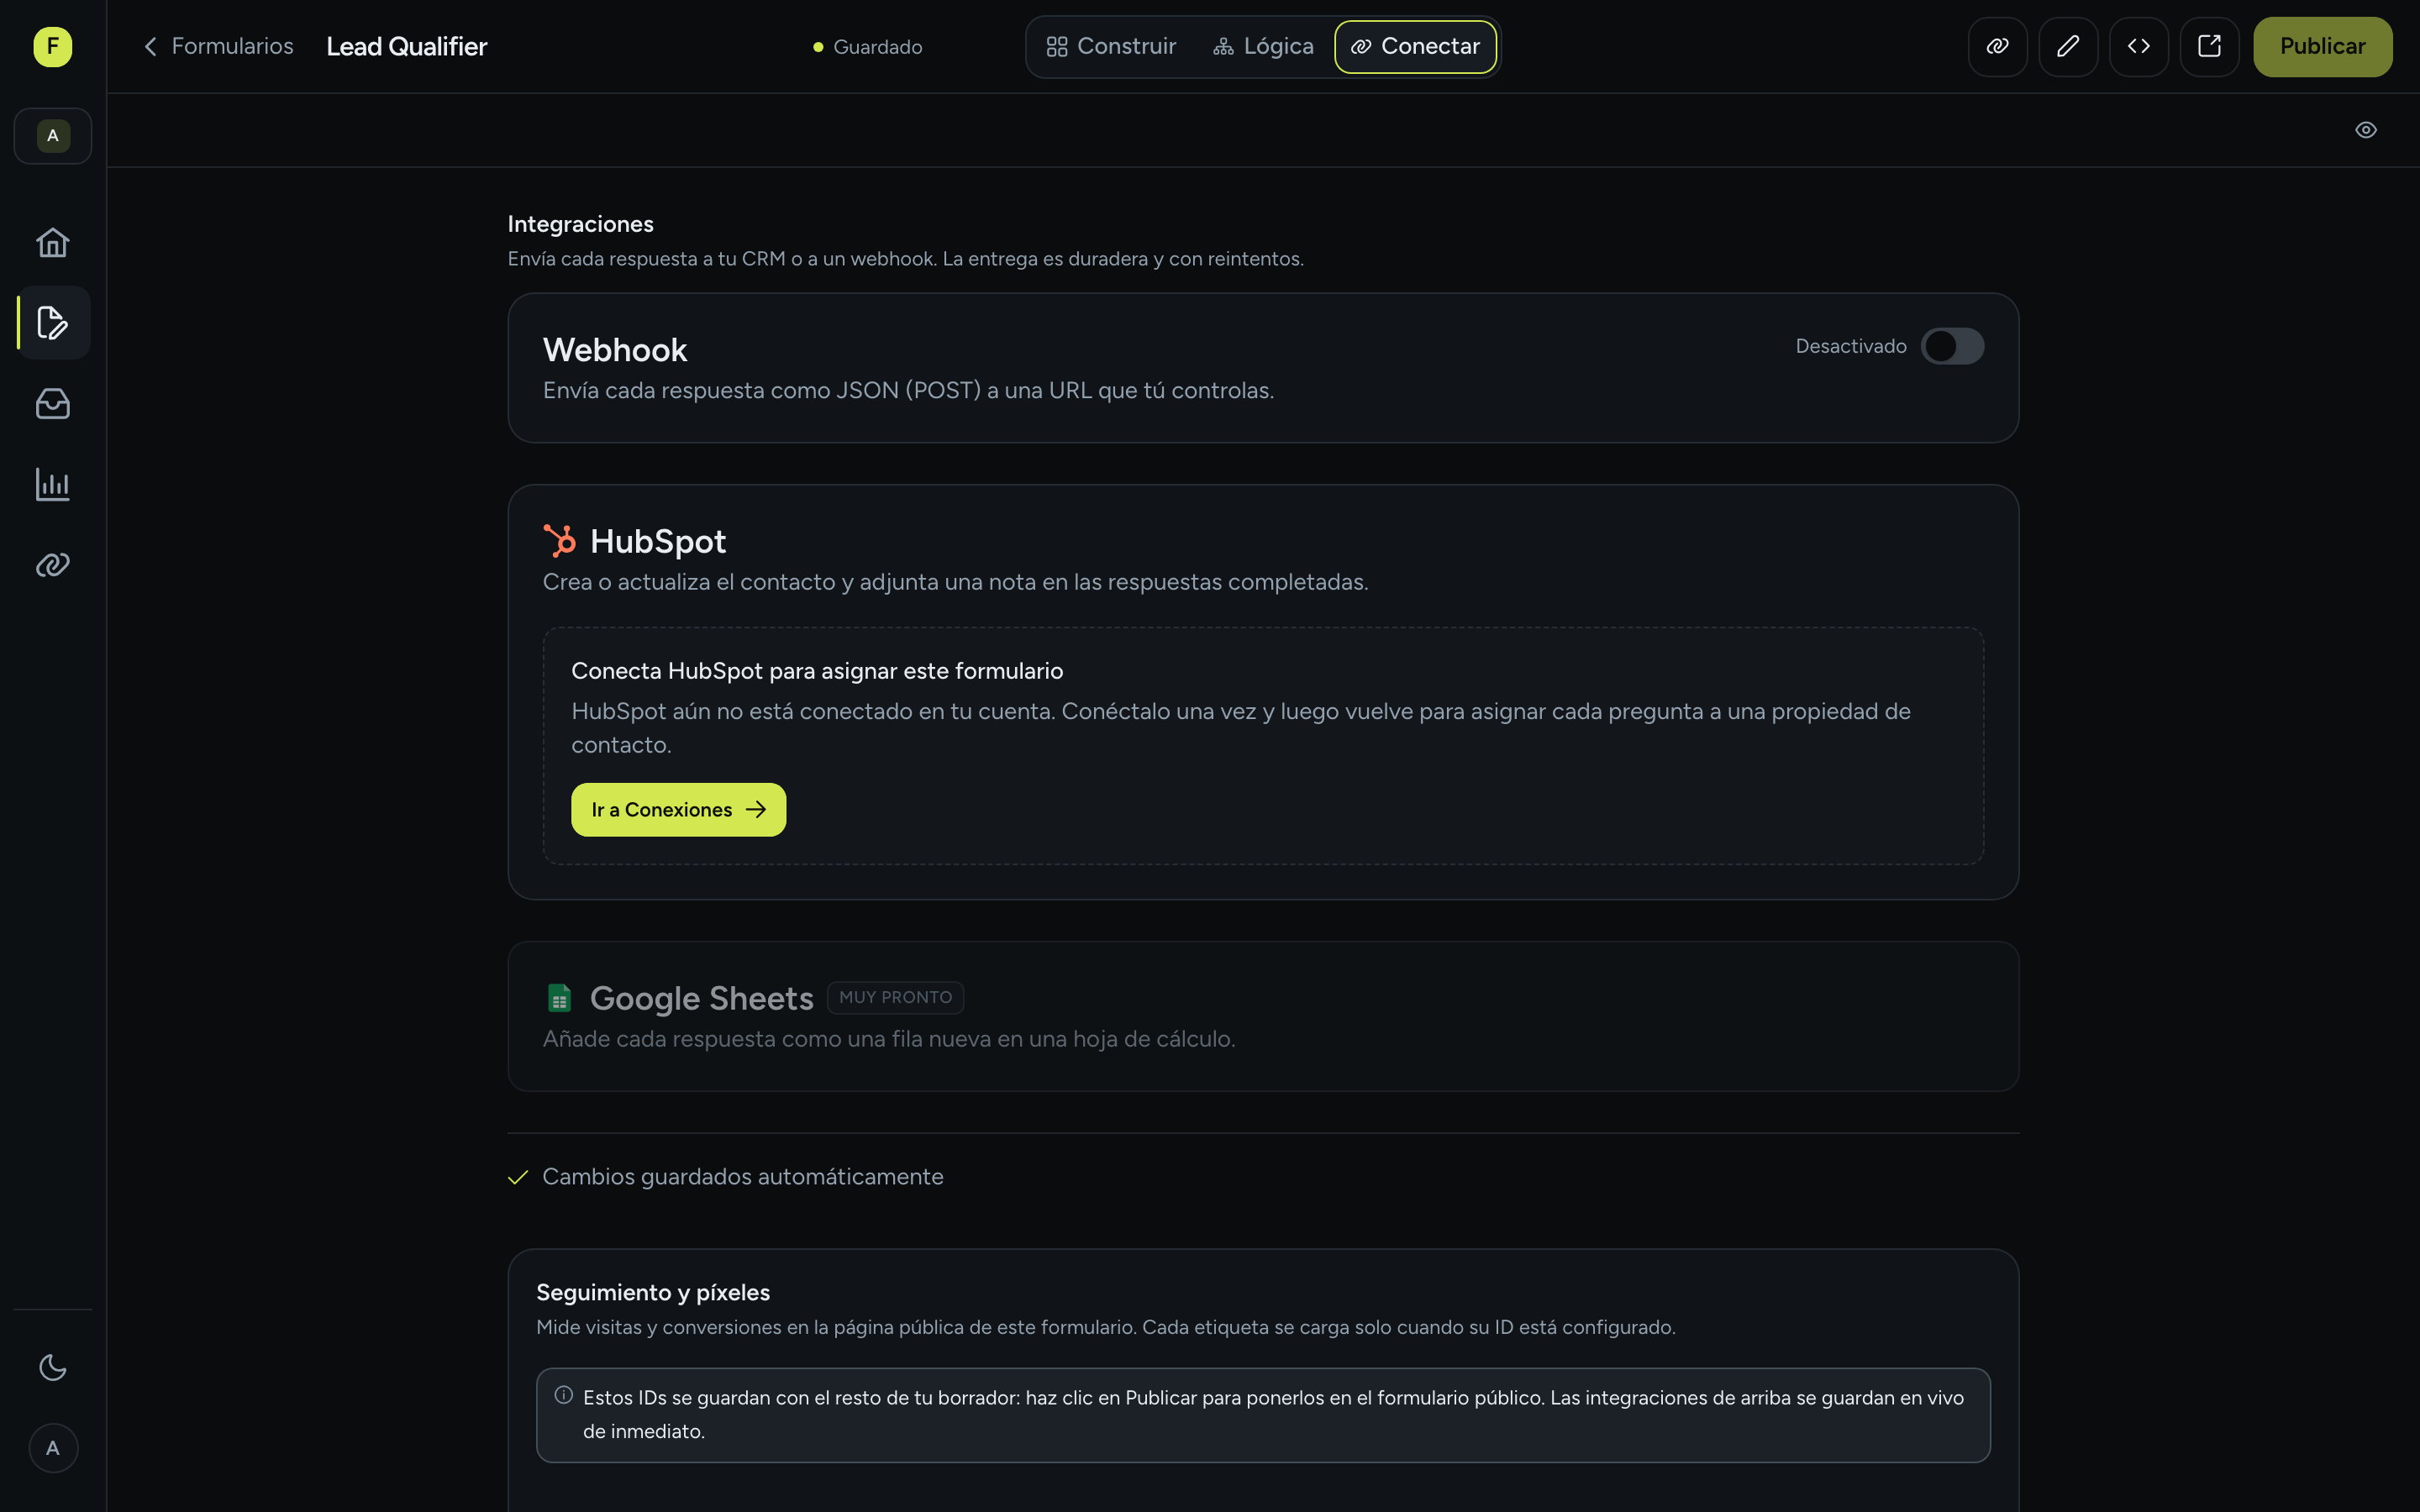Viewport: 2420px width, 1512px height.
Task: Click the Webhook card heading
Action: tap(615, 350)
